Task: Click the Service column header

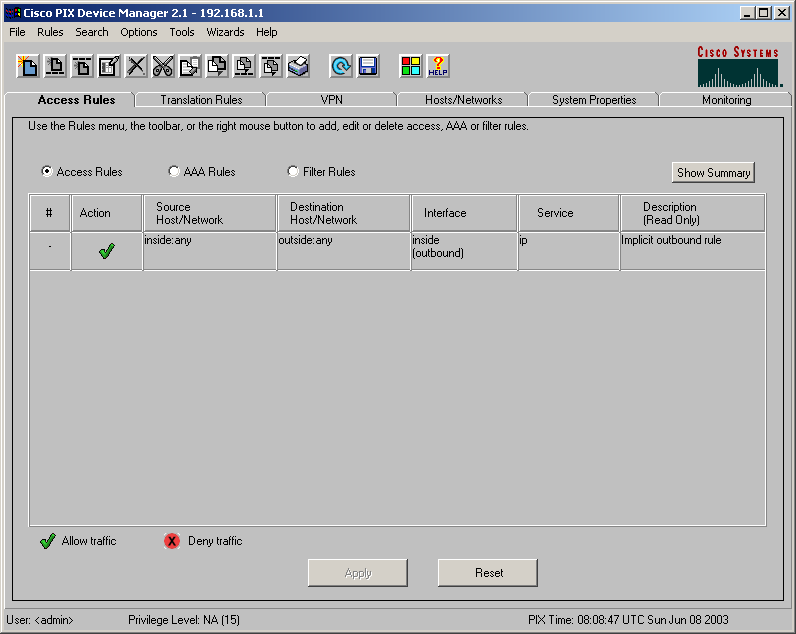Action: coord(569,213)
